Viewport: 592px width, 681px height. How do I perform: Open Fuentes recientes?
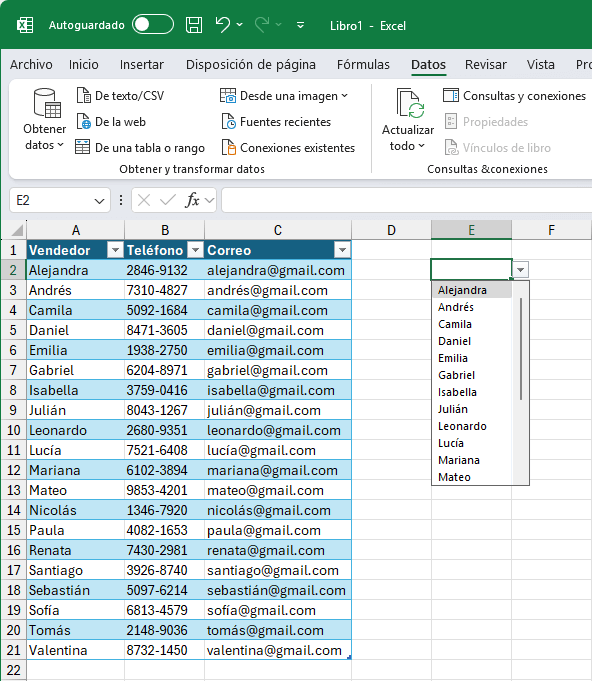276,122
